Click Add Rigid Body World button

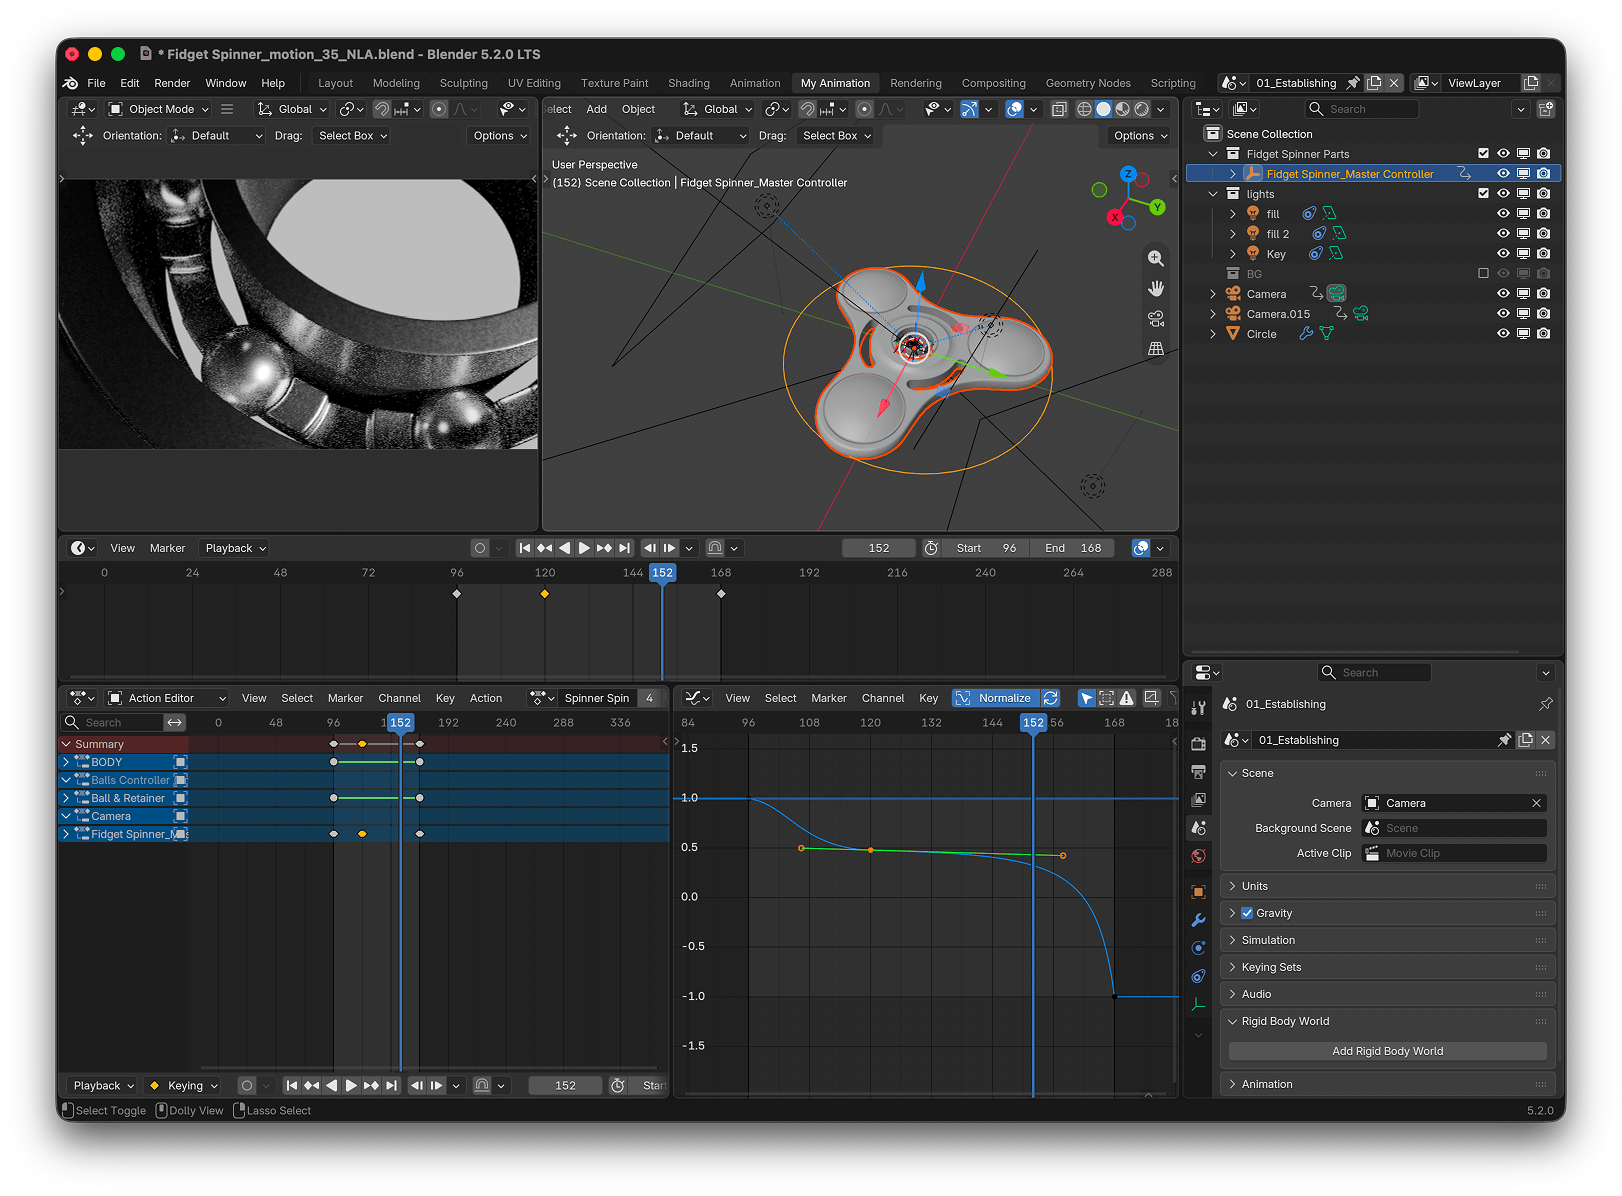tap(1387, 1051)
